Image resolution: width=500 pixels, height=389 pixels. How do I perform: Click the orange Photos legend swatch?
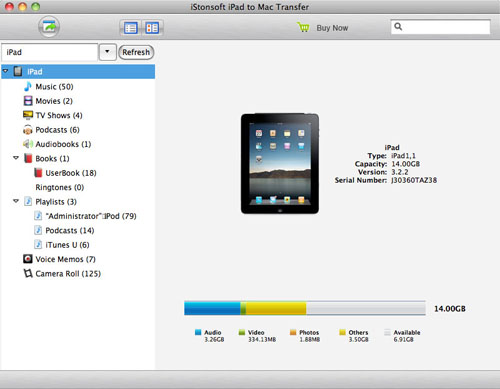pyautogui.click(x=293, y=332)
